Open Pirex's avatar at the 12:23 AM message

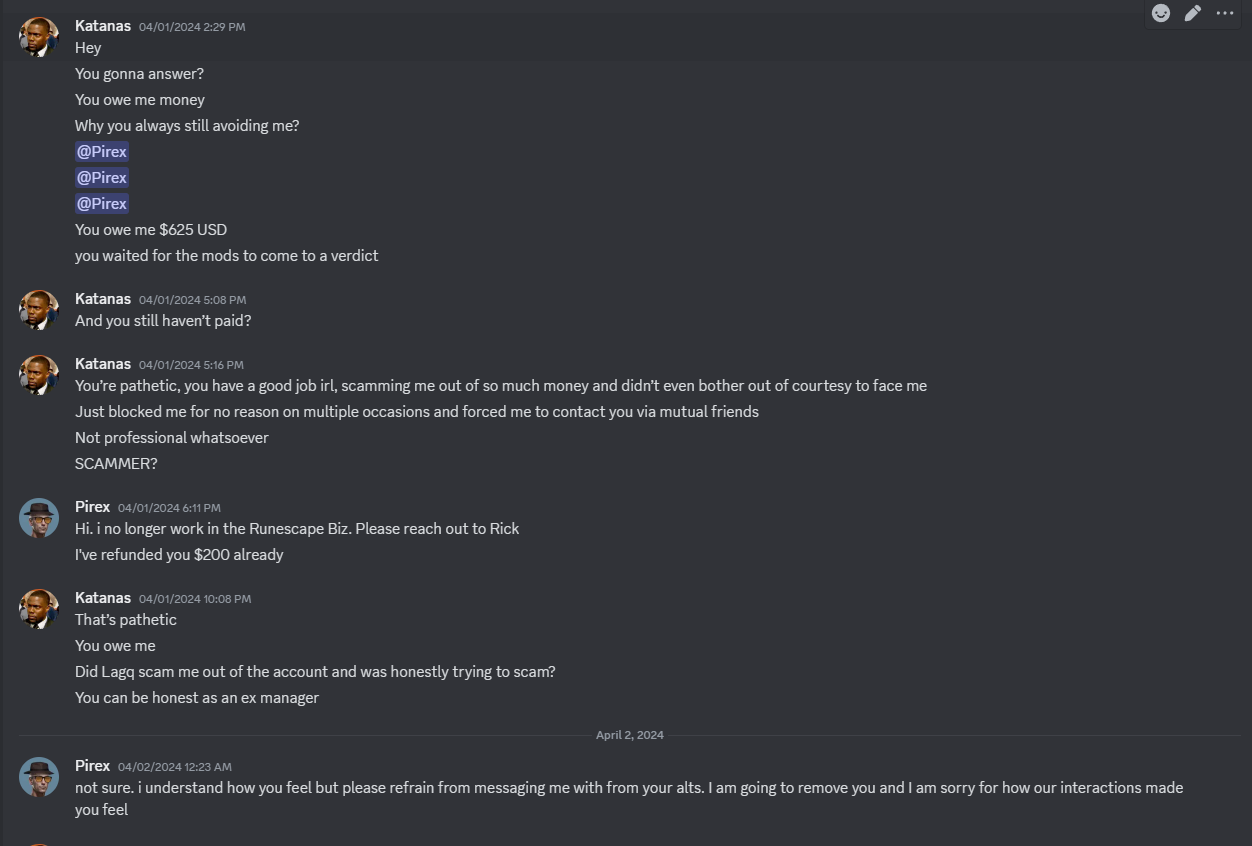tap(39, 777)
